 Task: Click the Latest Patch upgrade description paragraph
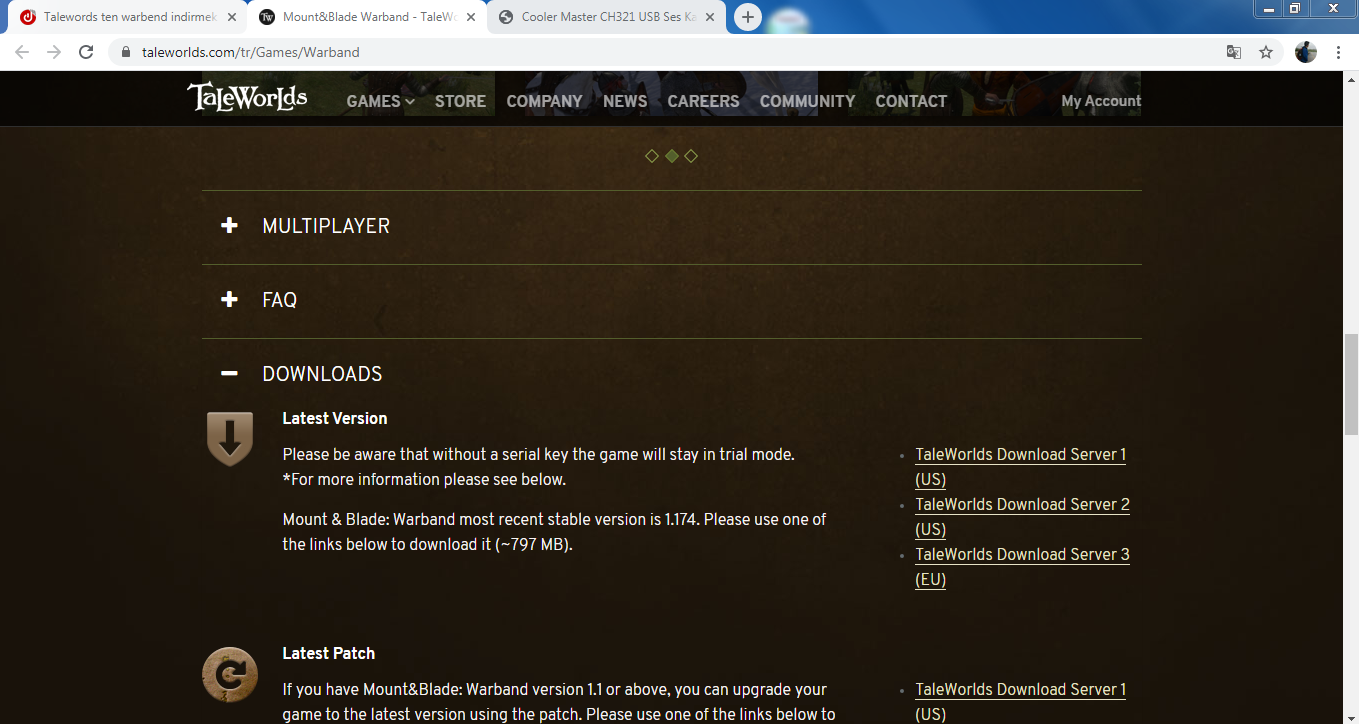pos(558,702)
